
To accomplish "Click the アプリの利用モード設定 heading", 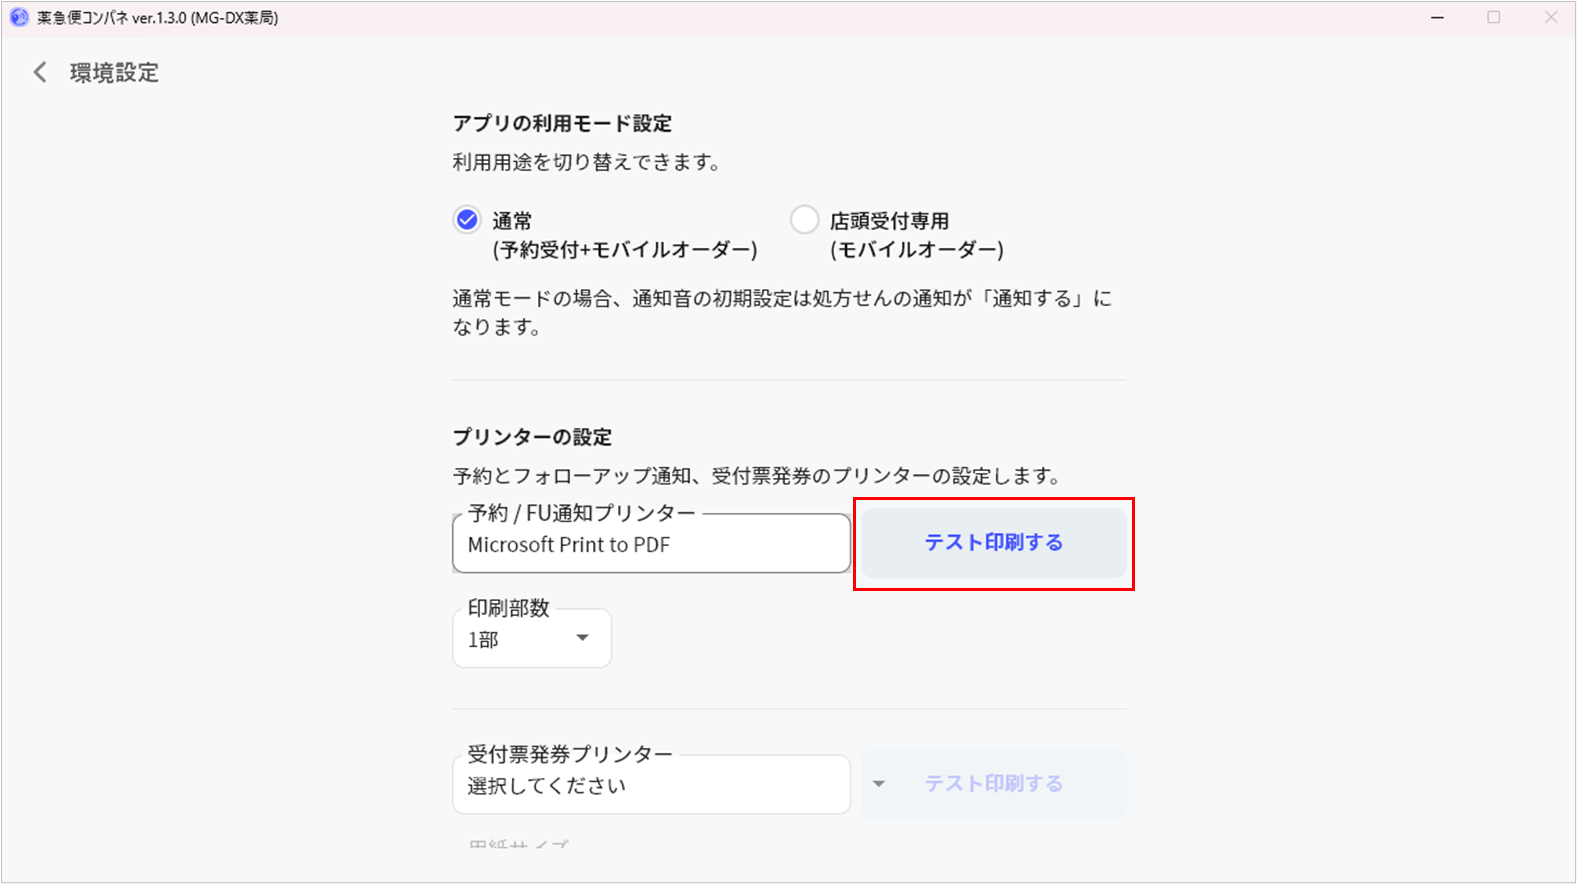I will pyautogui.click(x=562, y=124).
